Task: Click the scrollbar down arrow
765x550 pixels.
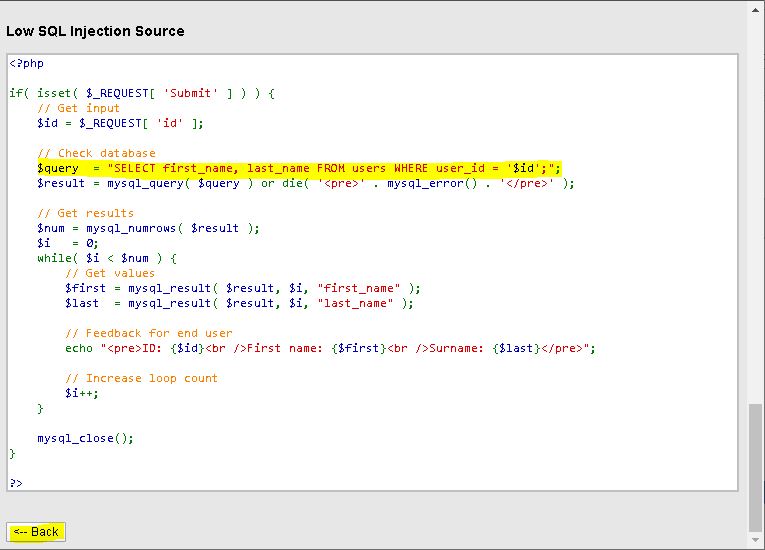Action: [755, 541]
